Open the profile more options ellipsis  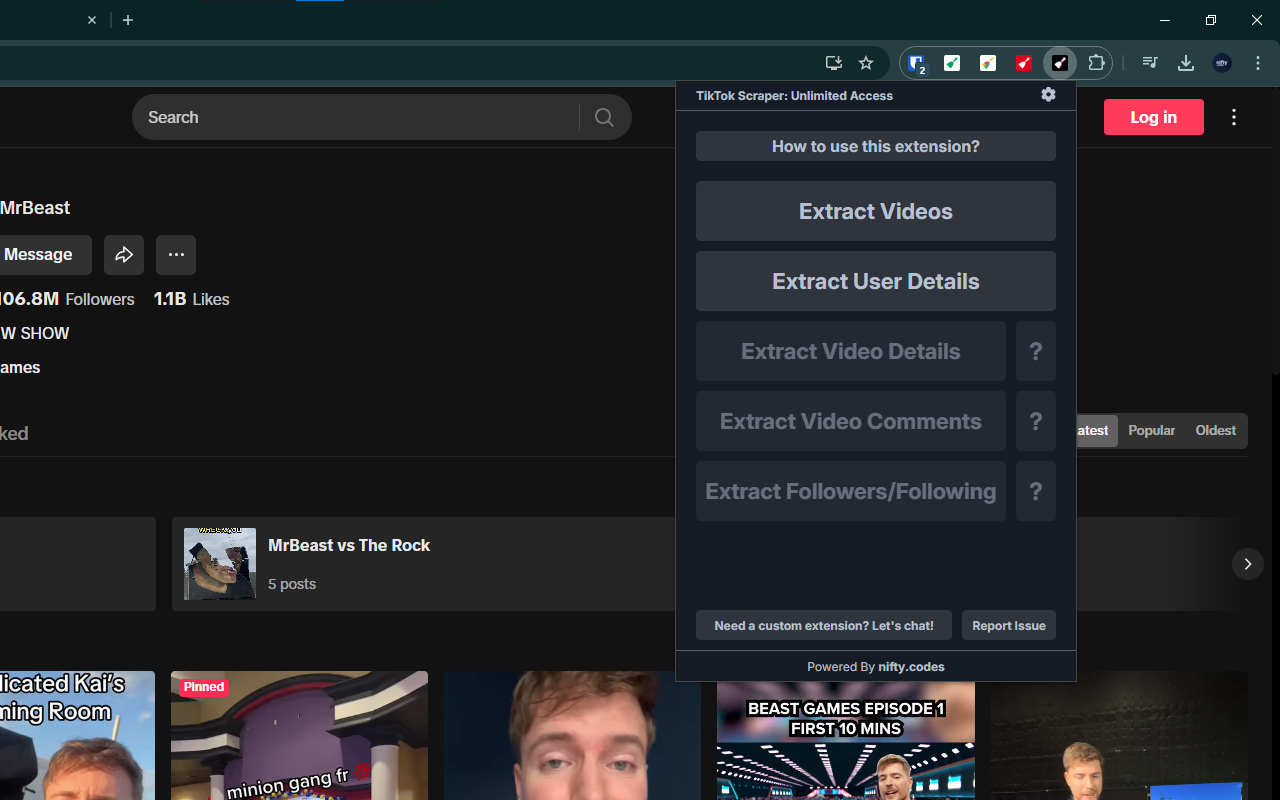176,255
